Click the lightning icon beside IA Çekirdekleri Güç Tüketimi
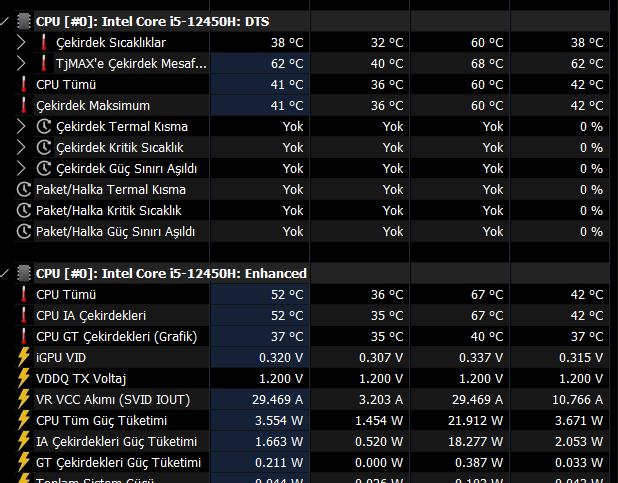Screen dimensions: 618x483 click(x=24, y=441)
